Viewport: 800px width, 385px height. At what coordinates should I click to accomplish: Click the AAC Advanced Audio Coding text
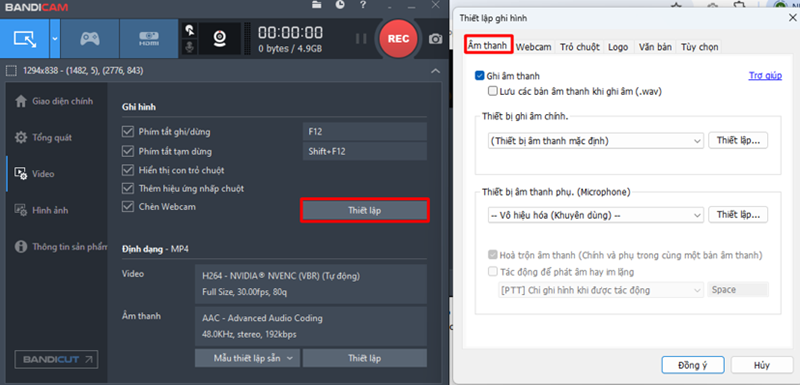coord(262,318)
